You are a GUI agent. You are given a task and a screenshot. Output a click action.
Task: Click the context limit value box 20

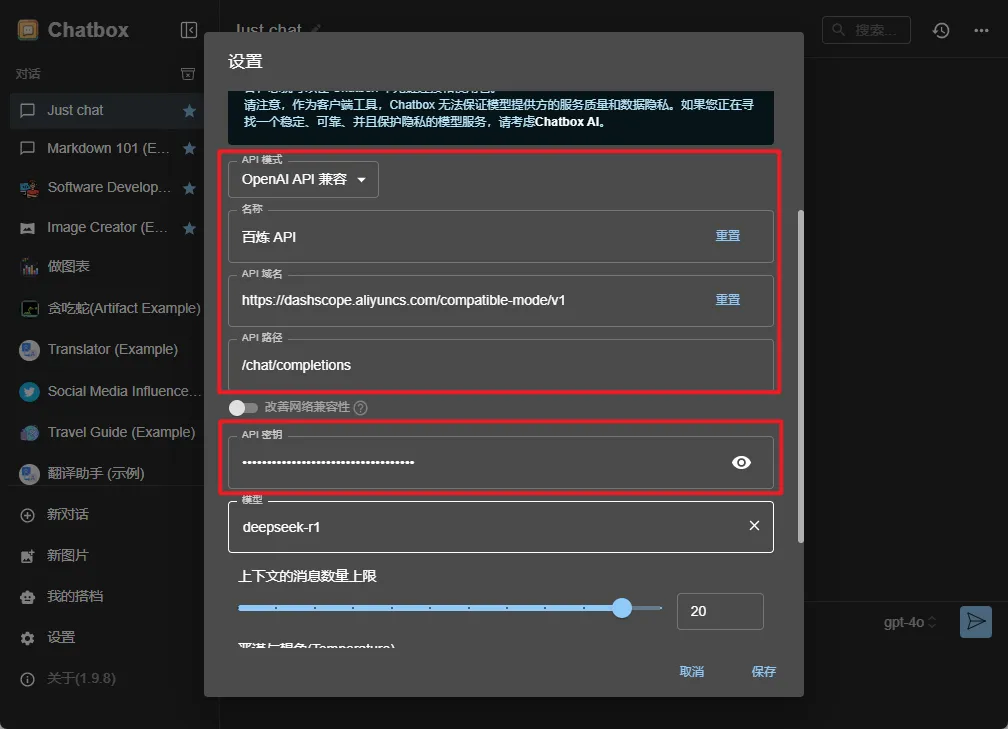tap(720, 611)
